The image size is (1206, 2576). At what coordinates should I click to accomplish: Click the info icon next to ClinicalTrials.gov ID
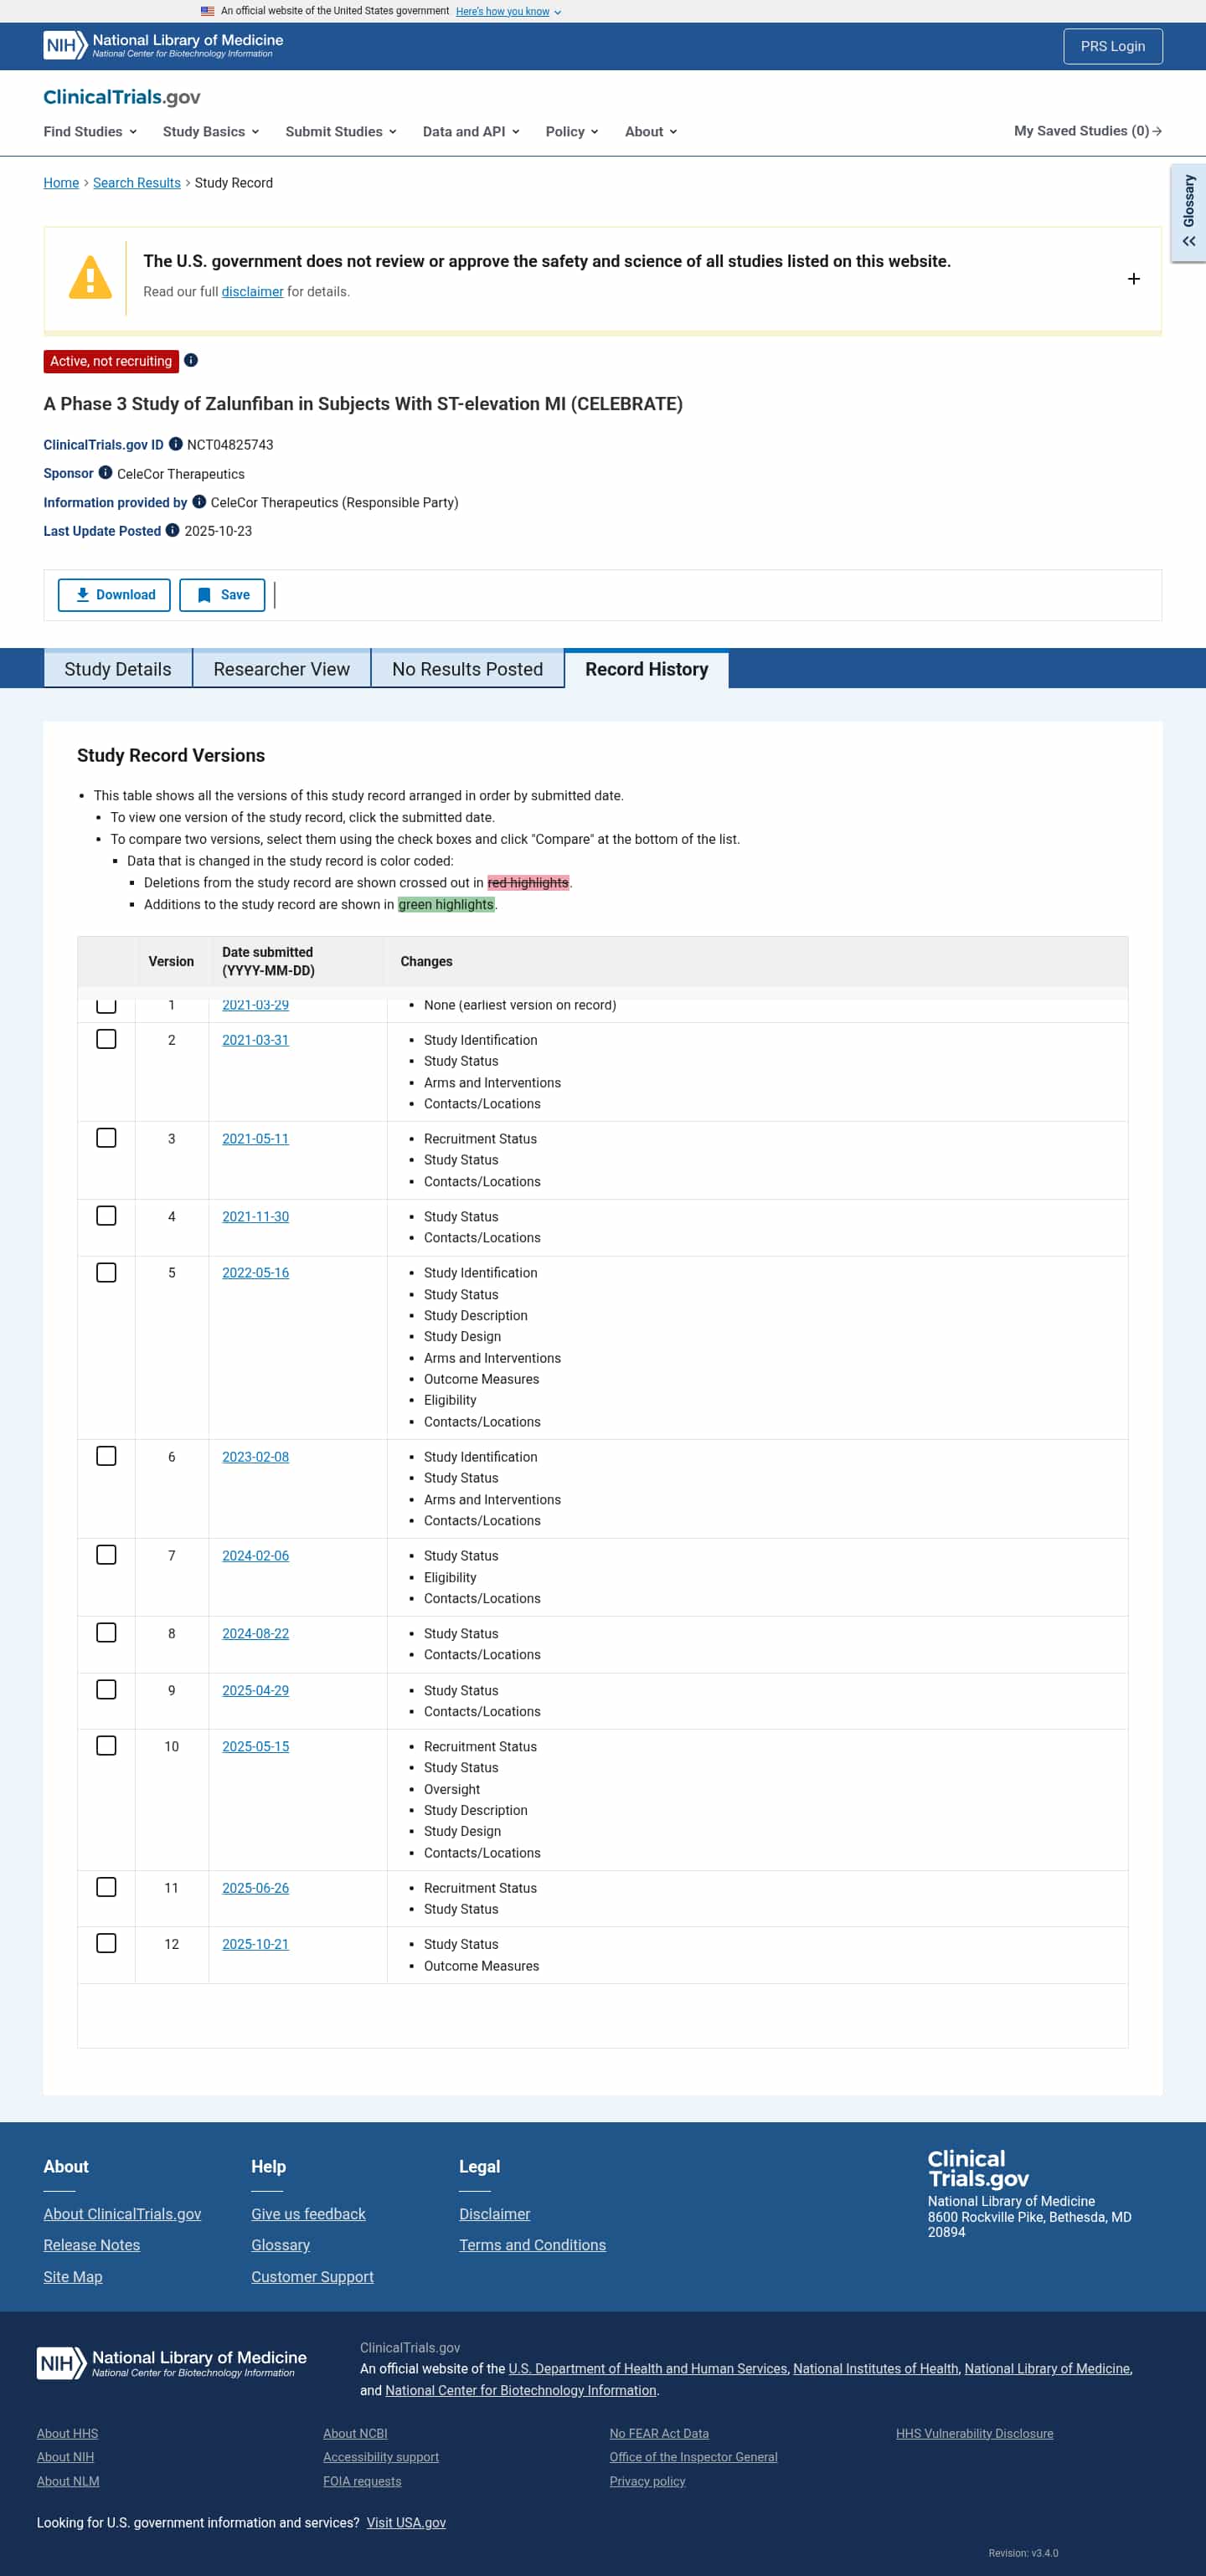[176, 444]
